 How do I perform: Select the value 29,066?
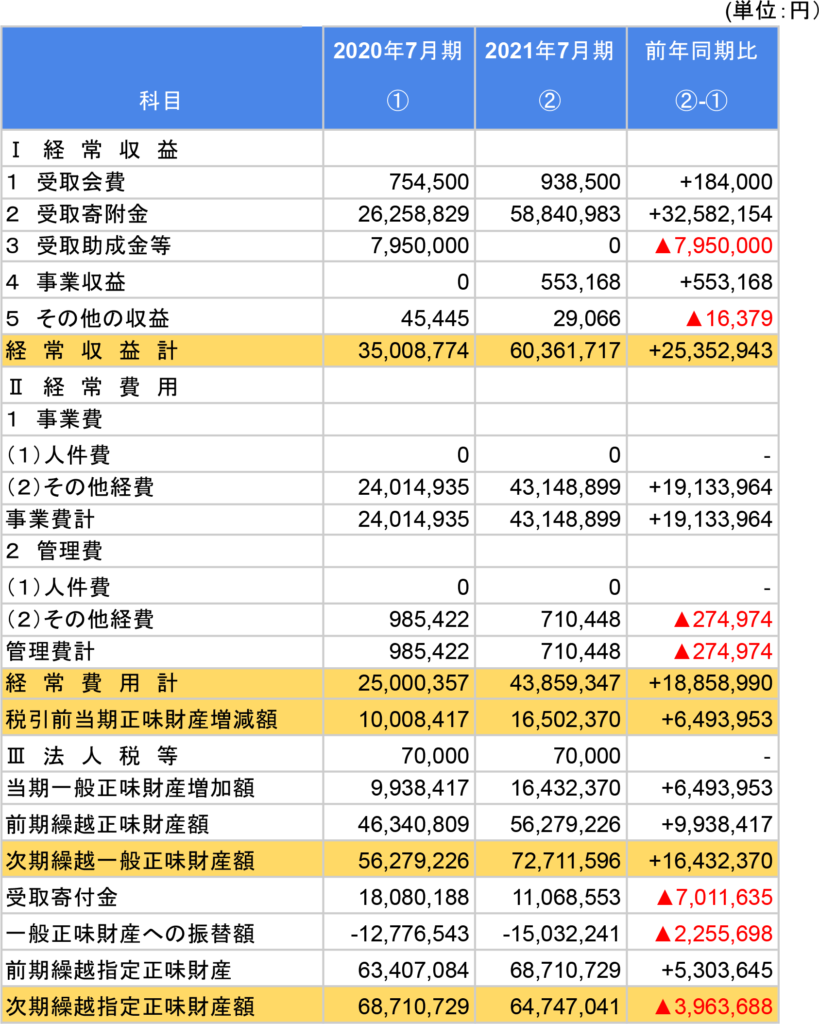pyautogui.click(x=586, y=318)
